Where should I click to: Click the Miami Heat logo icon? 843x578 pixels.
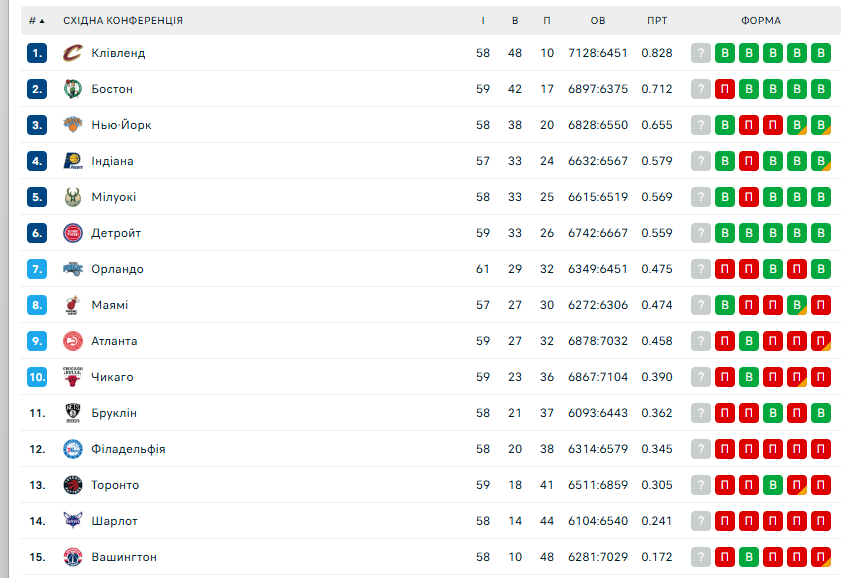tap(72, 305)
